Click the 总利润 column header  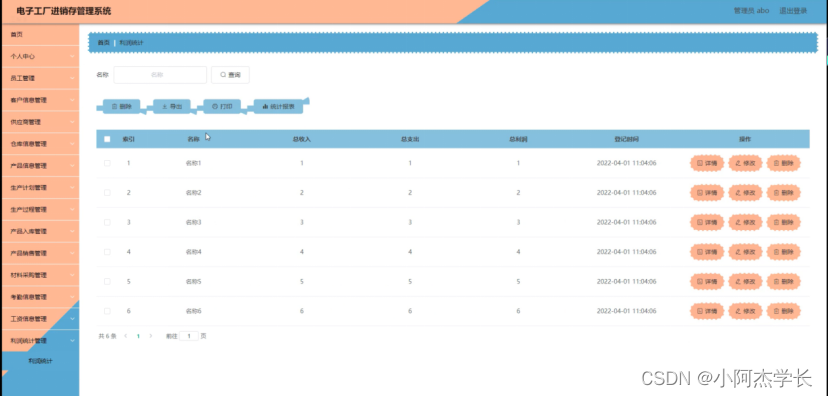519,139
